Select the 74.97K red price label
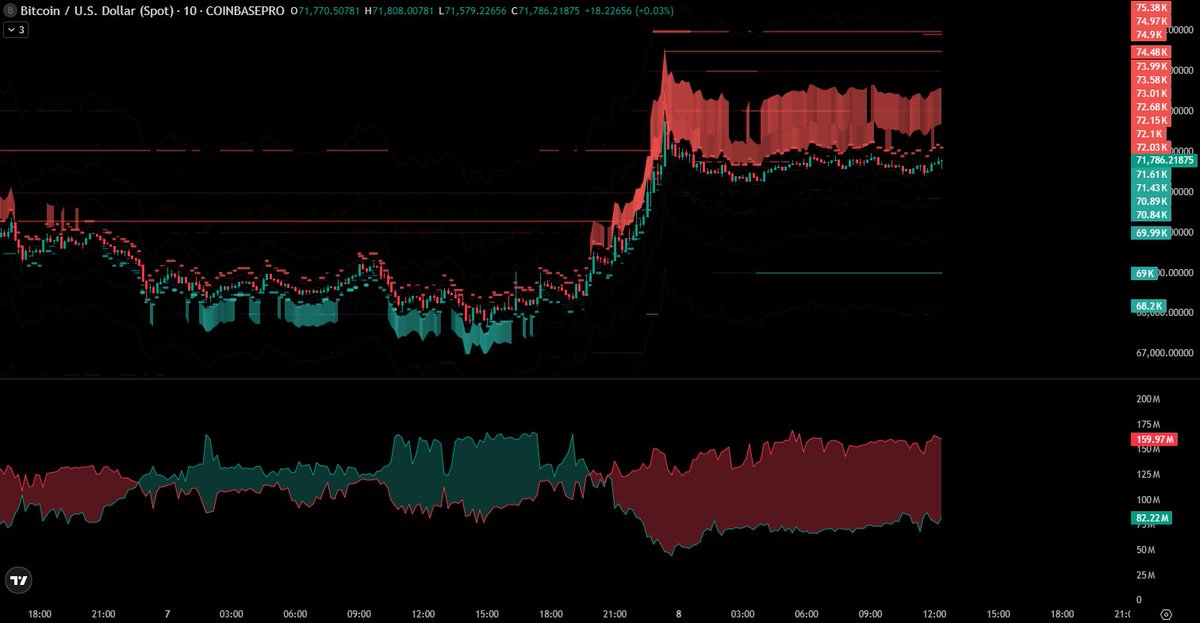 [x=1152, y=20]
